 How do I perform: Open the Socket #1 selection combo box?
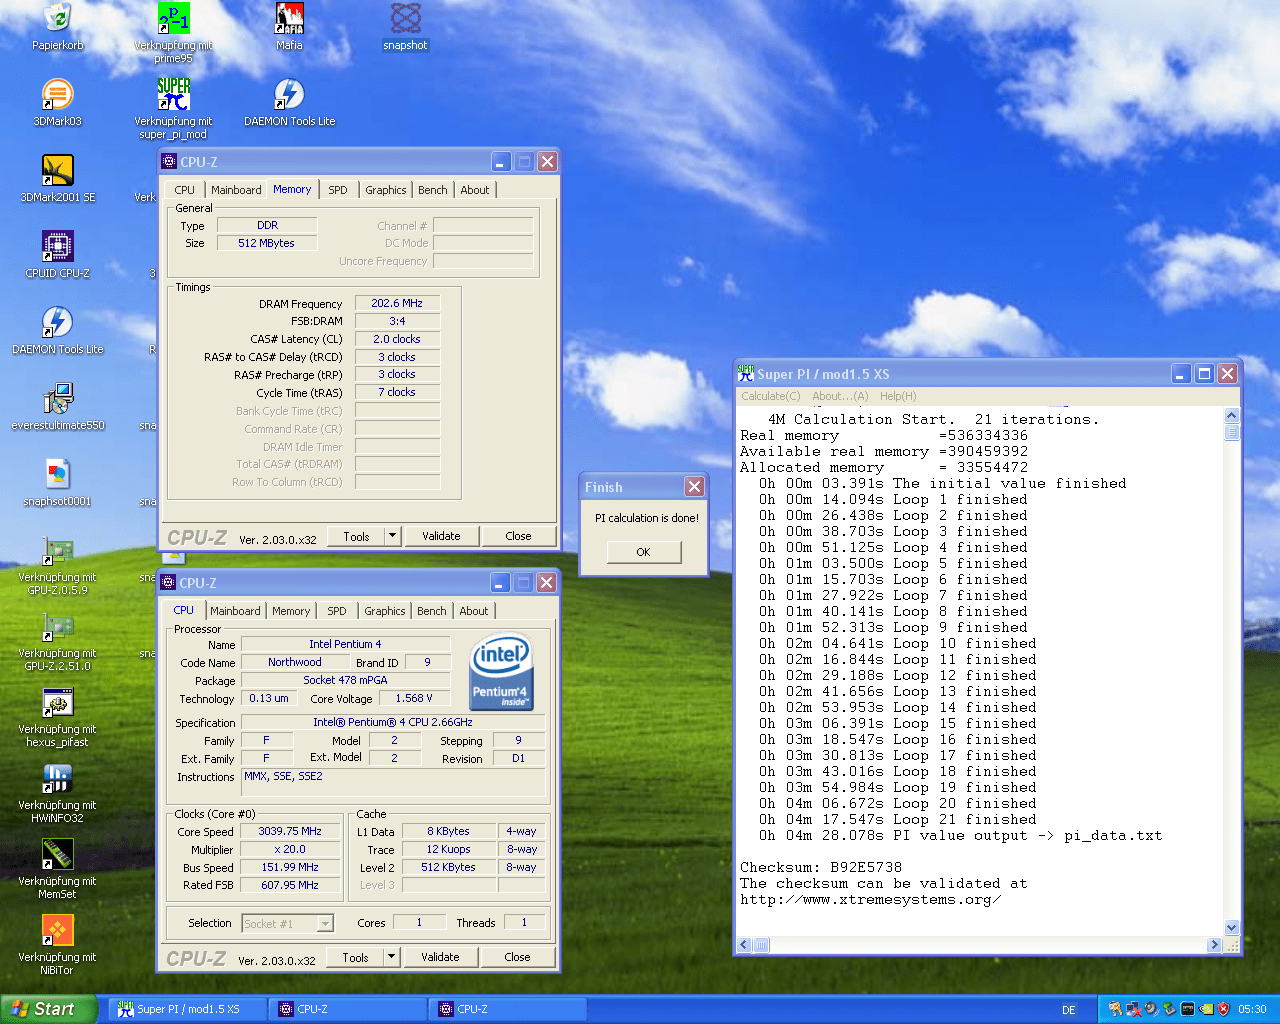point(288,923)
